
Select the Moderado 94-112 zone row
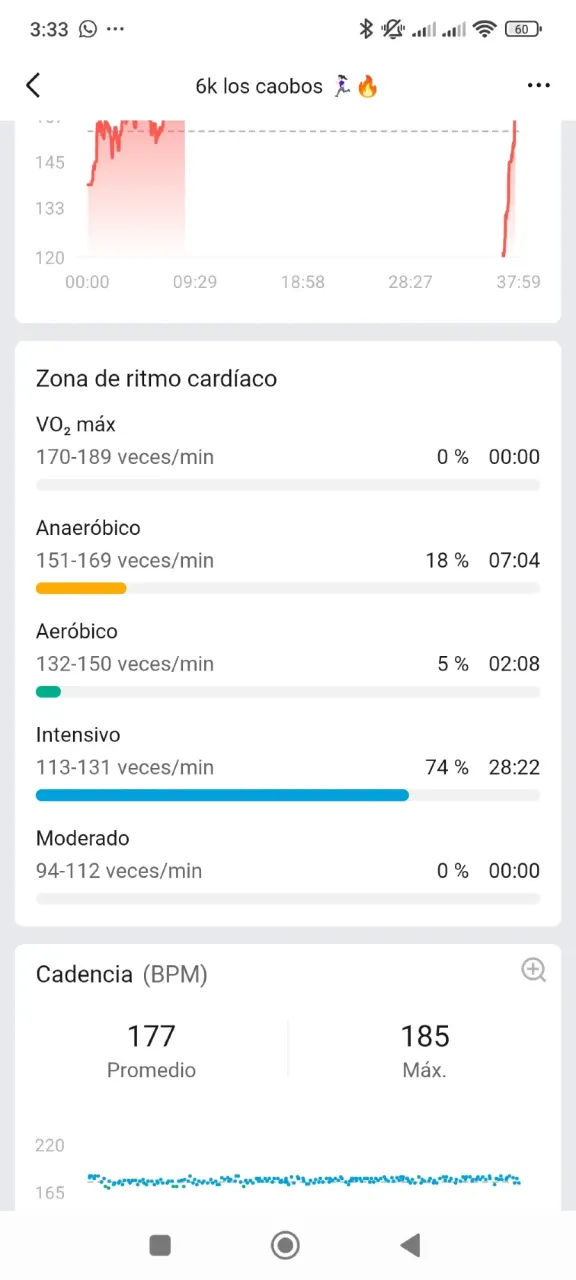coord(288,866)
